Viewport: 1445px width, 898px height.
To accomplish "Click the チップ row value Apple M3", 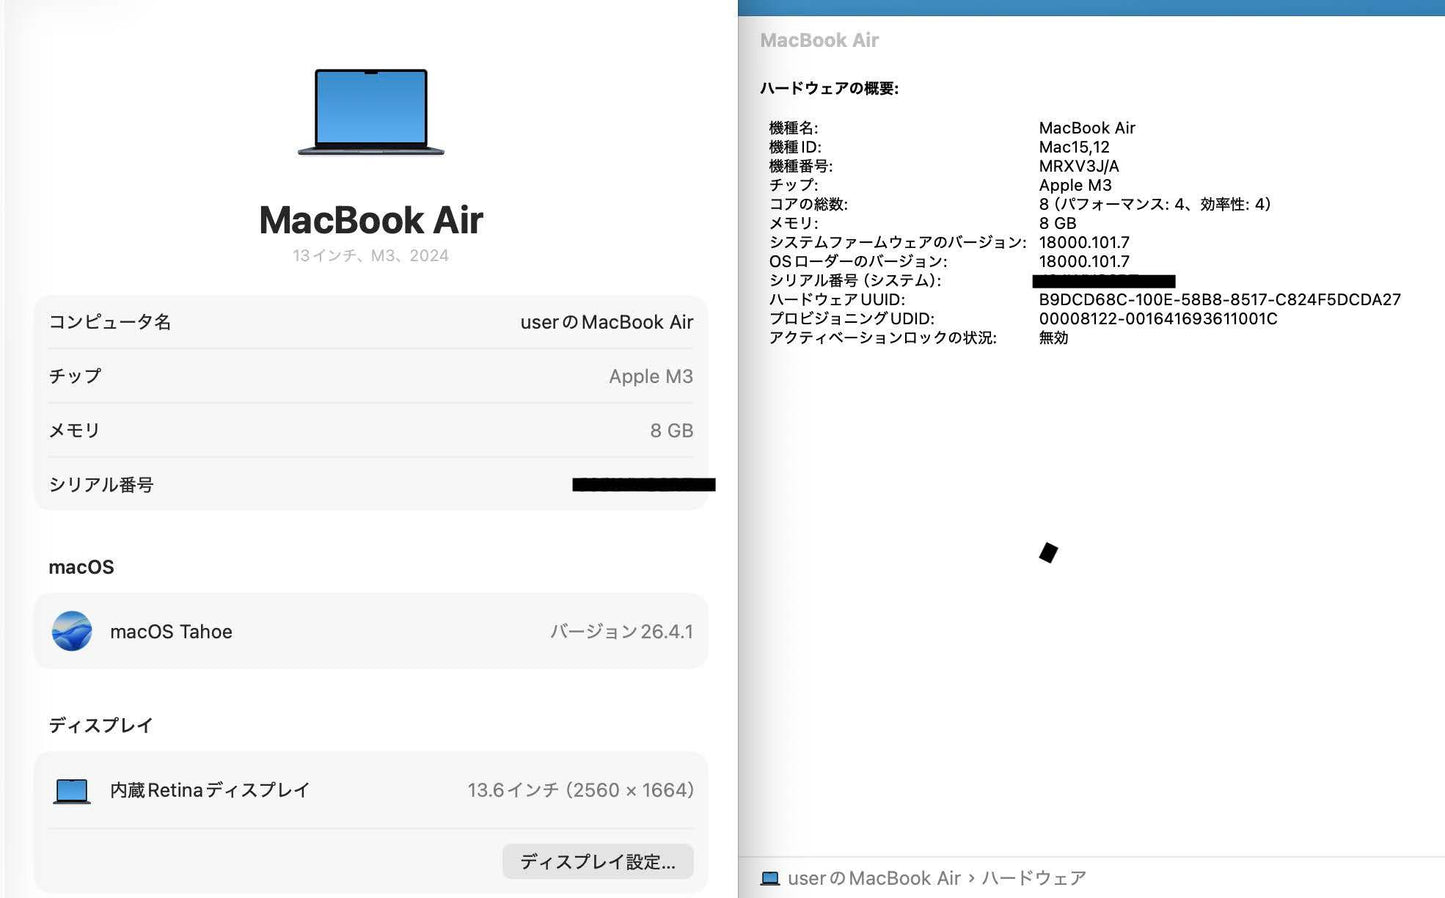I will click(651, 376).
